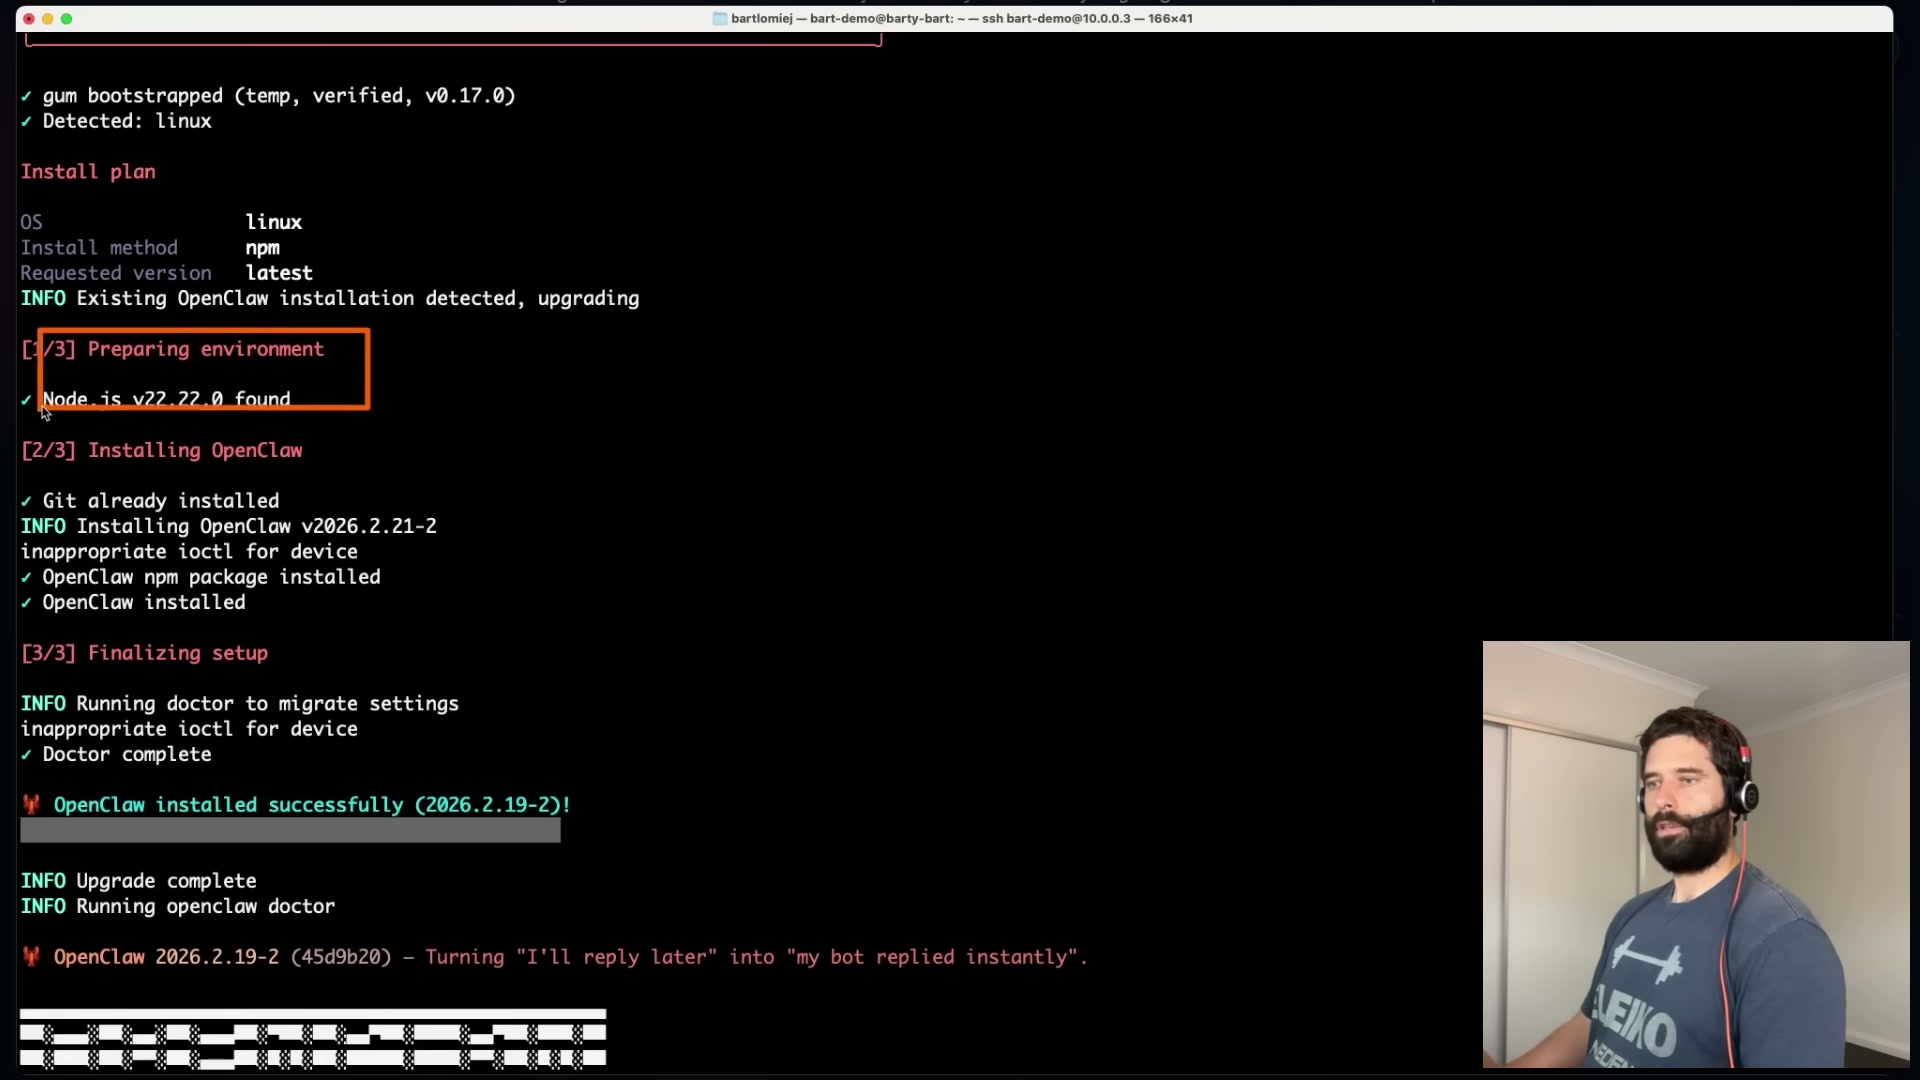1920x1080 pixels.
Task: Click the '[1/3] Preparing environment' step
Action: 173,349
